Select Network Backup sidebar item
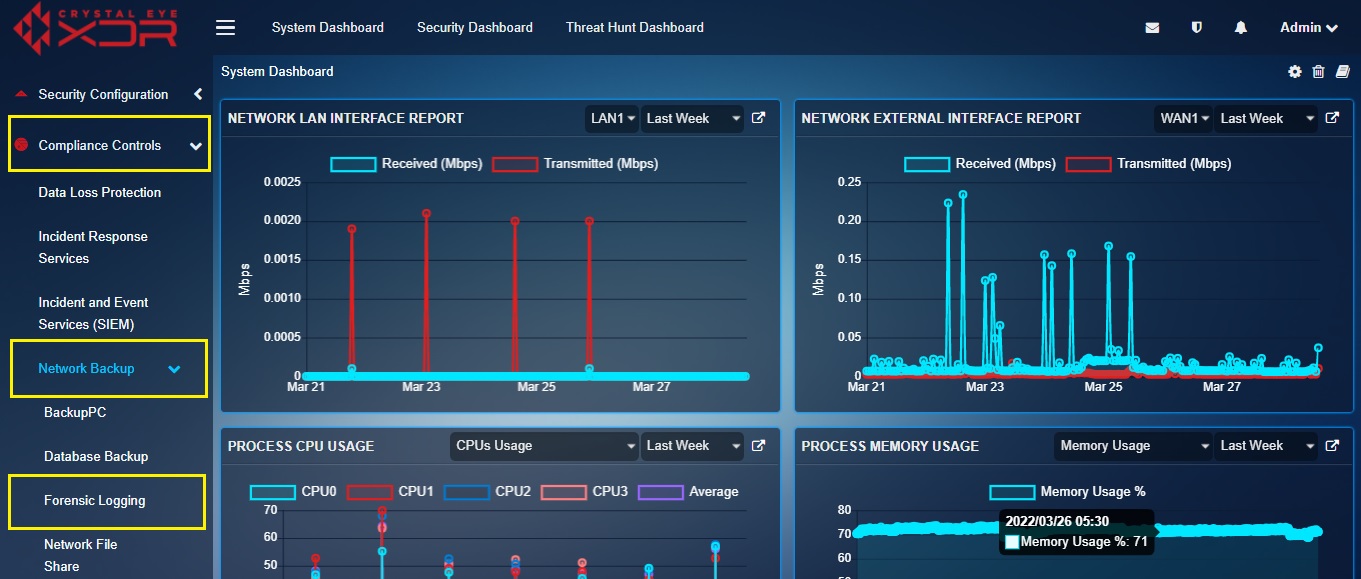The height and width of the screenshot is (579, 1361). pos(86,368)
